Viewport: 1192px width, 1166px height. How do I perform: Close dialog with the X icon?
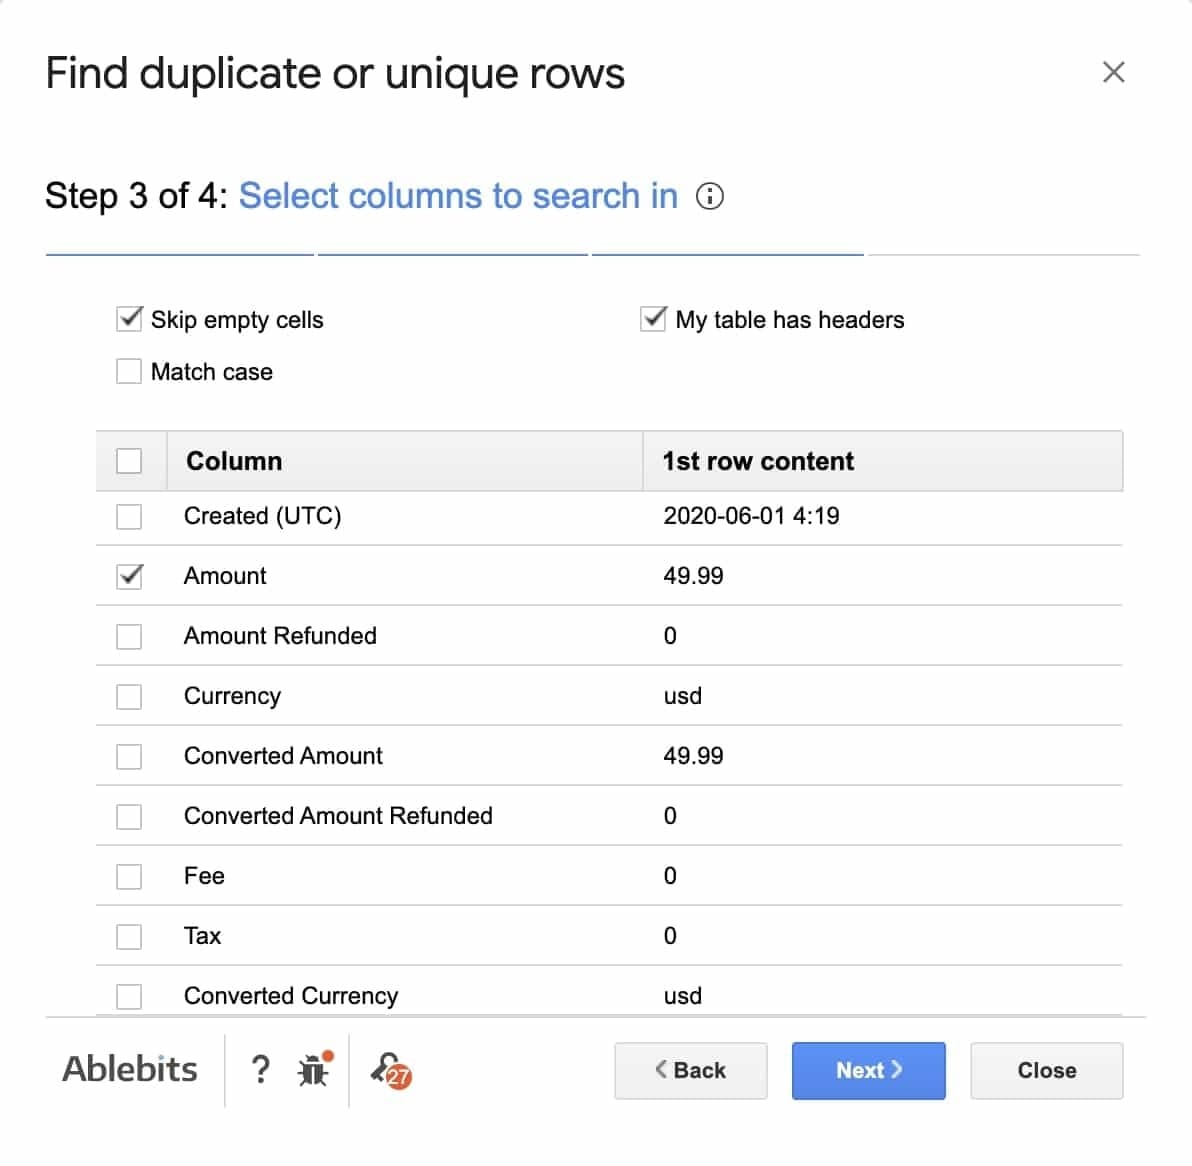click(1113, 72)
